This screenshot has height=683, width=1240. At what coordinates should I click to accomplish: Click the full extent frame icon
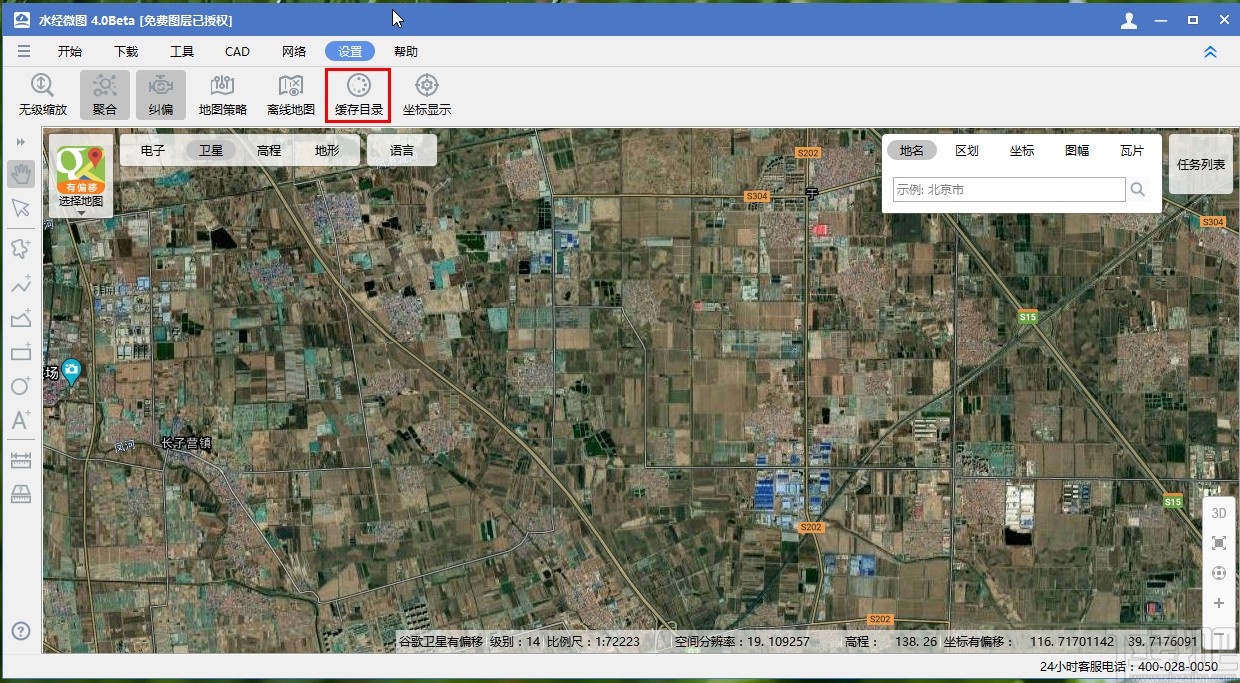tap(1219, 543)
